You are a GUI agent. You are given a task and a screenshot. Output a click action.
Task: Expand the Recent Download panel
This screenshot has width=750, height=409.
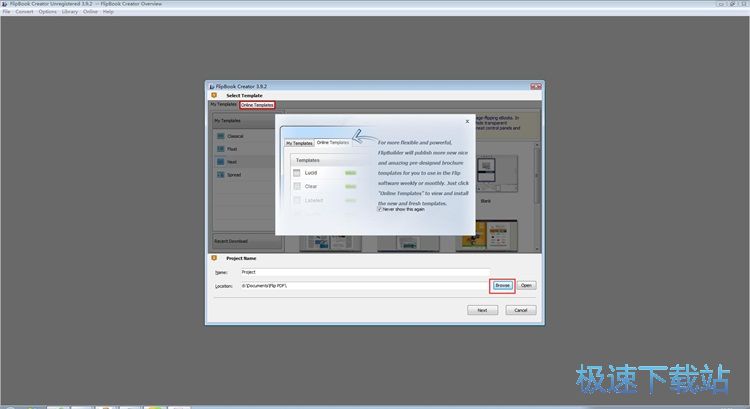pyautogui.click(x=247, y=241)
